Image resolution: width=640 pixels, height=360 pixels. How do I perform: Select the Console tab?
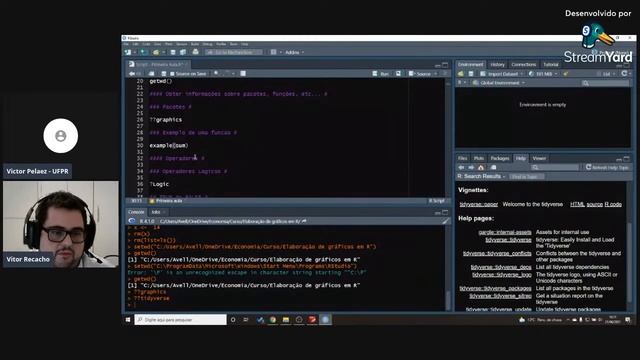click(x=136, y=212)
